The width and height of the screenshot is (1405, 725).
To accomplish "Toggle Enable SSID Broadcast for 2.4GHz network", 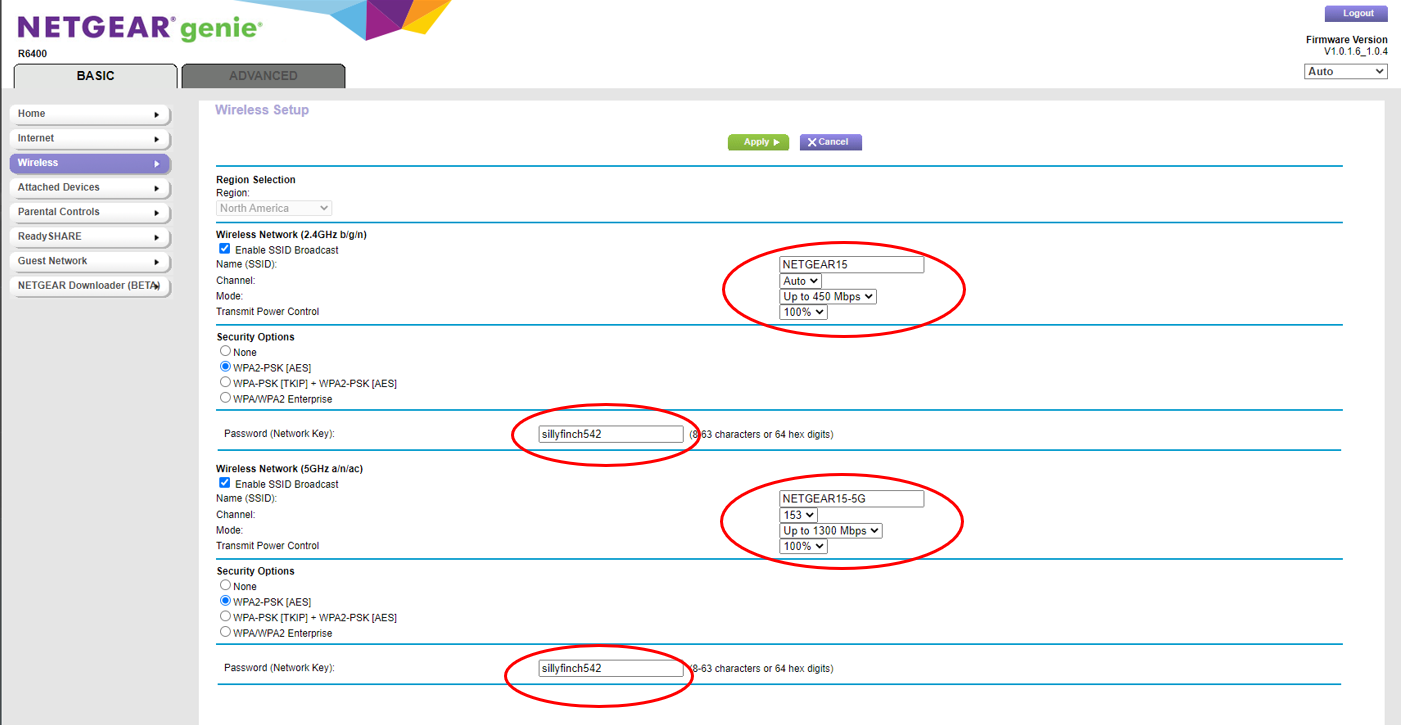I will 224,249.
